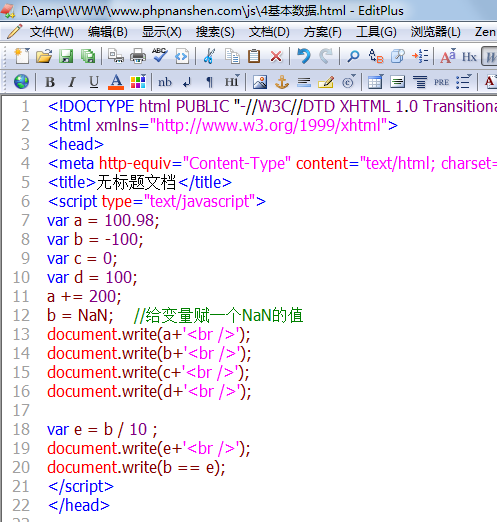The width and height of the screenshot is (497, 522).
Task: Copy selection with copy icon
Action: coord(232,56)
